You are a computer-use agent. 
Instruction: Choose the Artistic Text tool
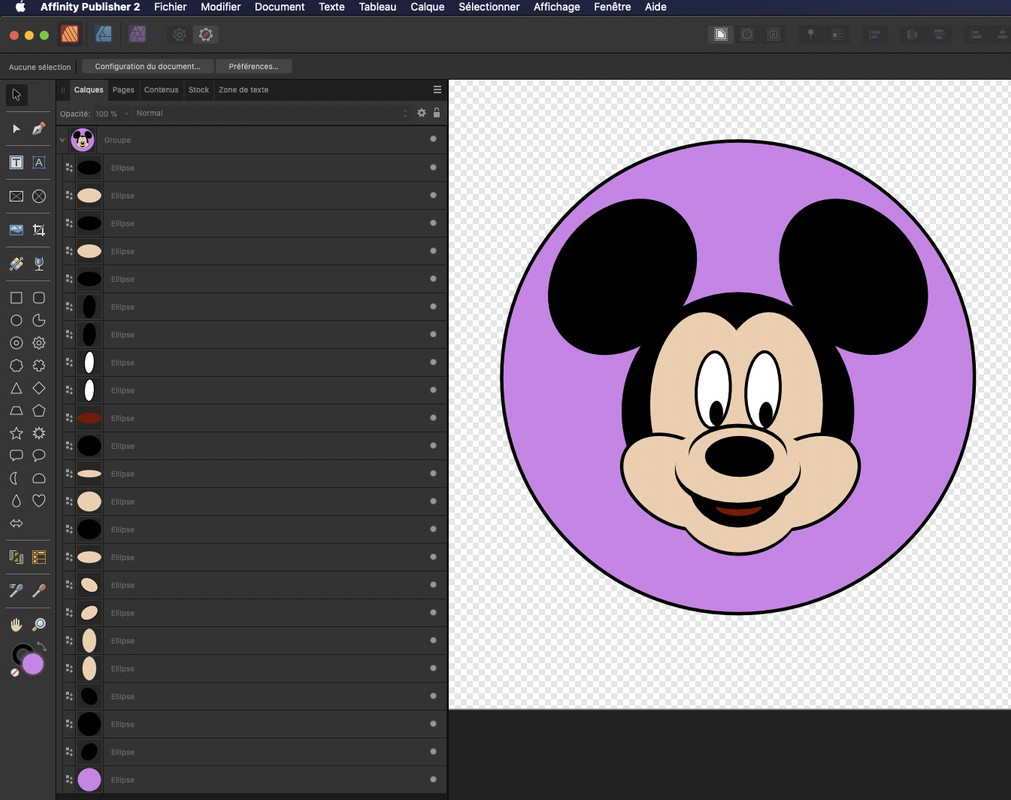click(39, 162)
